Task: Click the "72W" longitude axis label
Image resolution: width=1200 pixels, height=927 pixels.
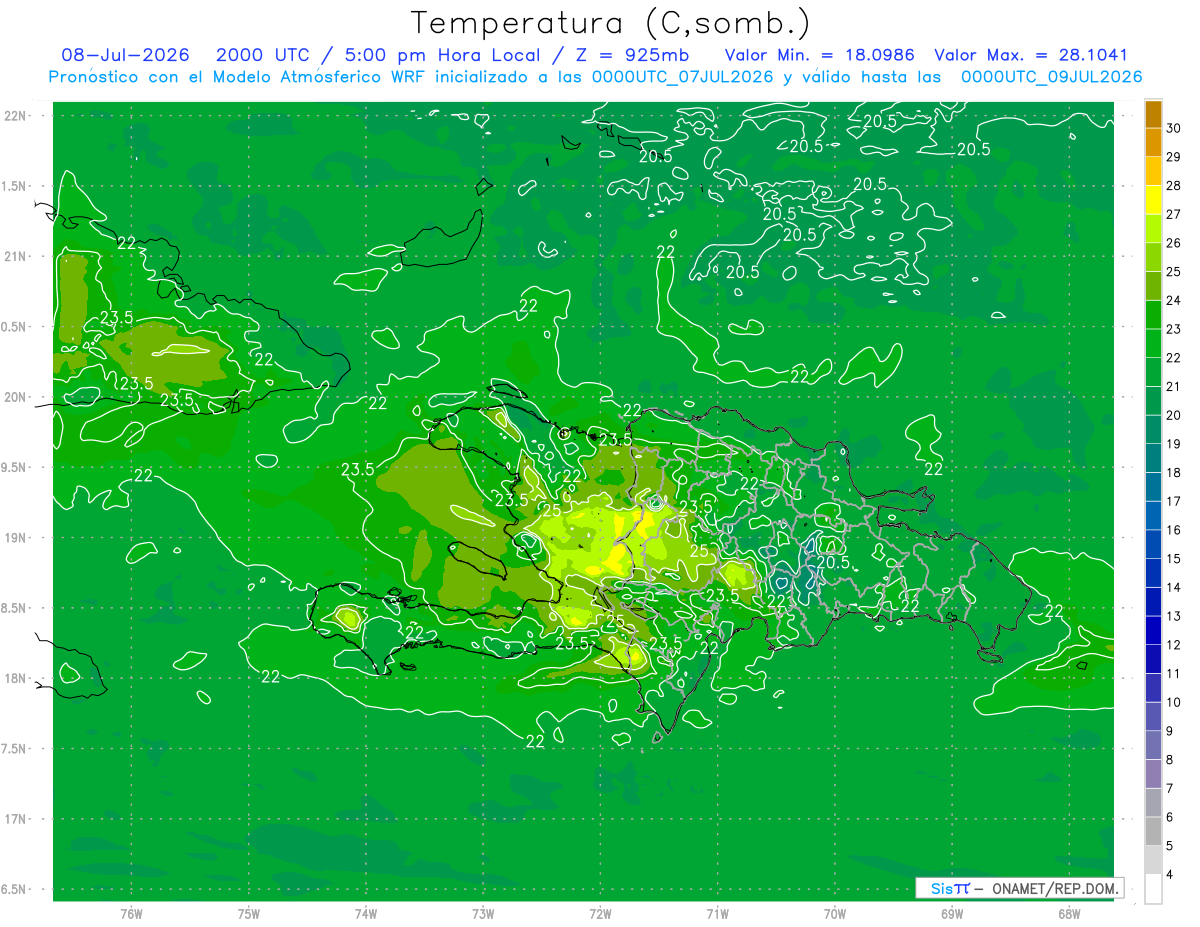Action: [600, 914]
